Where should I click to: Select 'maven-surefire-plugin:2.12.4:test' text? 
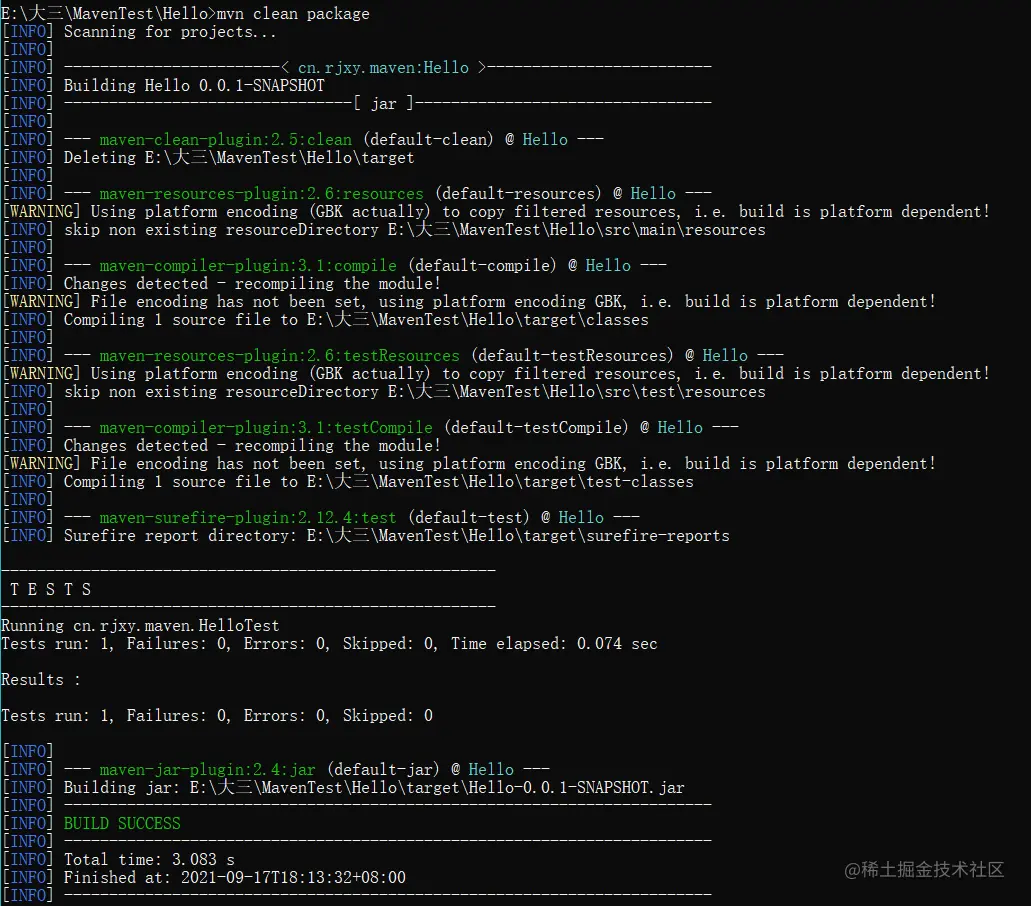pyautogui.click(x=248, y=518)
